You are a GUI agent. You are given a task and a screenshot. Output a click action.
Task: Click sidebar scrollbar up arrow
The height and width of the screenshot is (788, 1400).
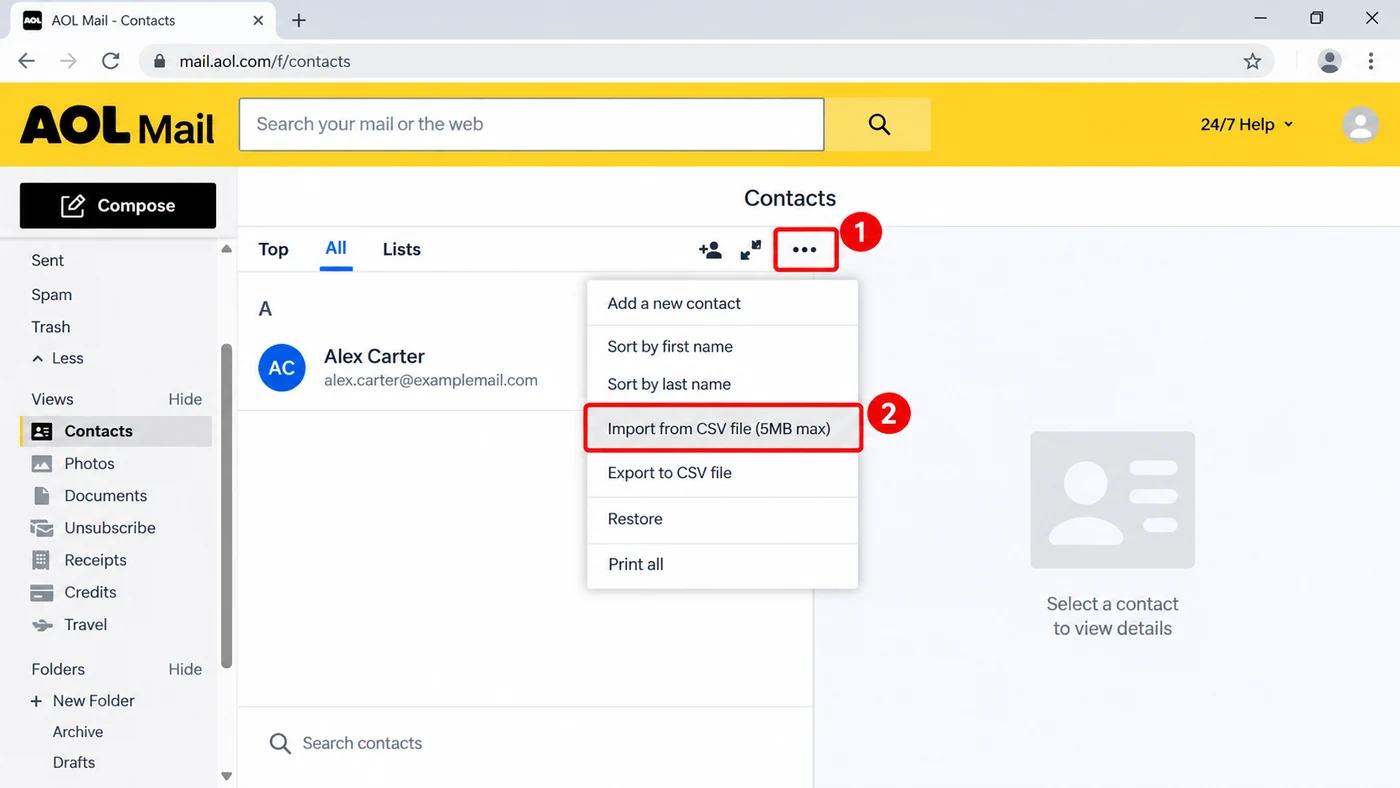click(226, 249)
